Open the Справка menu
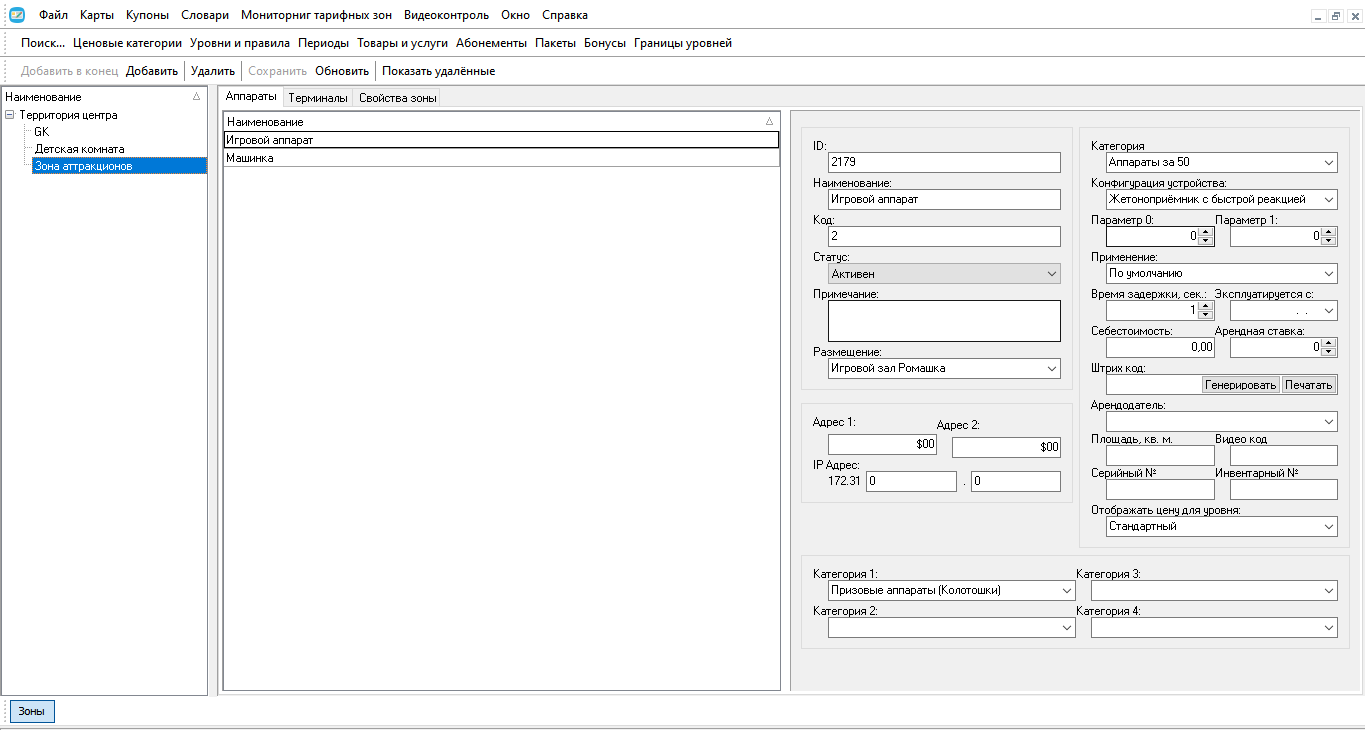Screen dimensions: 1365x730 point(565,15)
